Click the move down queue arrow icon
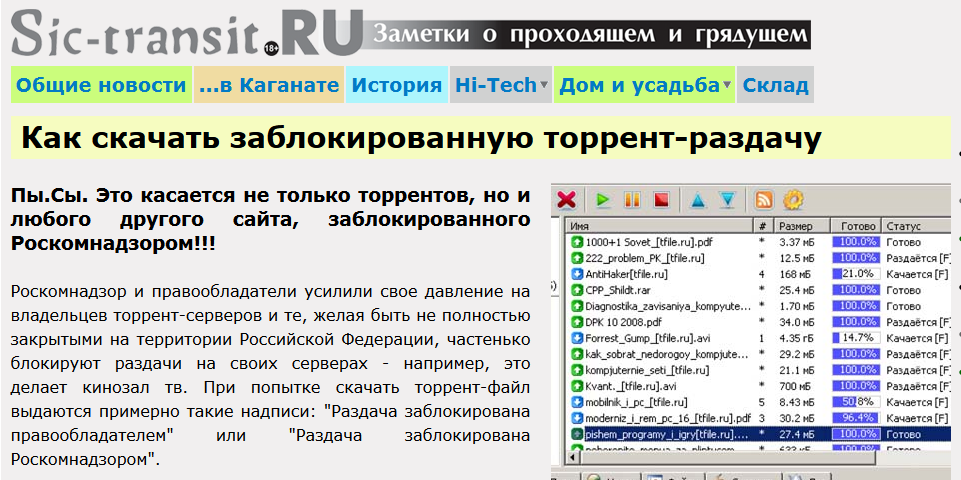The width and height of the screenshot is (961, 480). [727, 200]
